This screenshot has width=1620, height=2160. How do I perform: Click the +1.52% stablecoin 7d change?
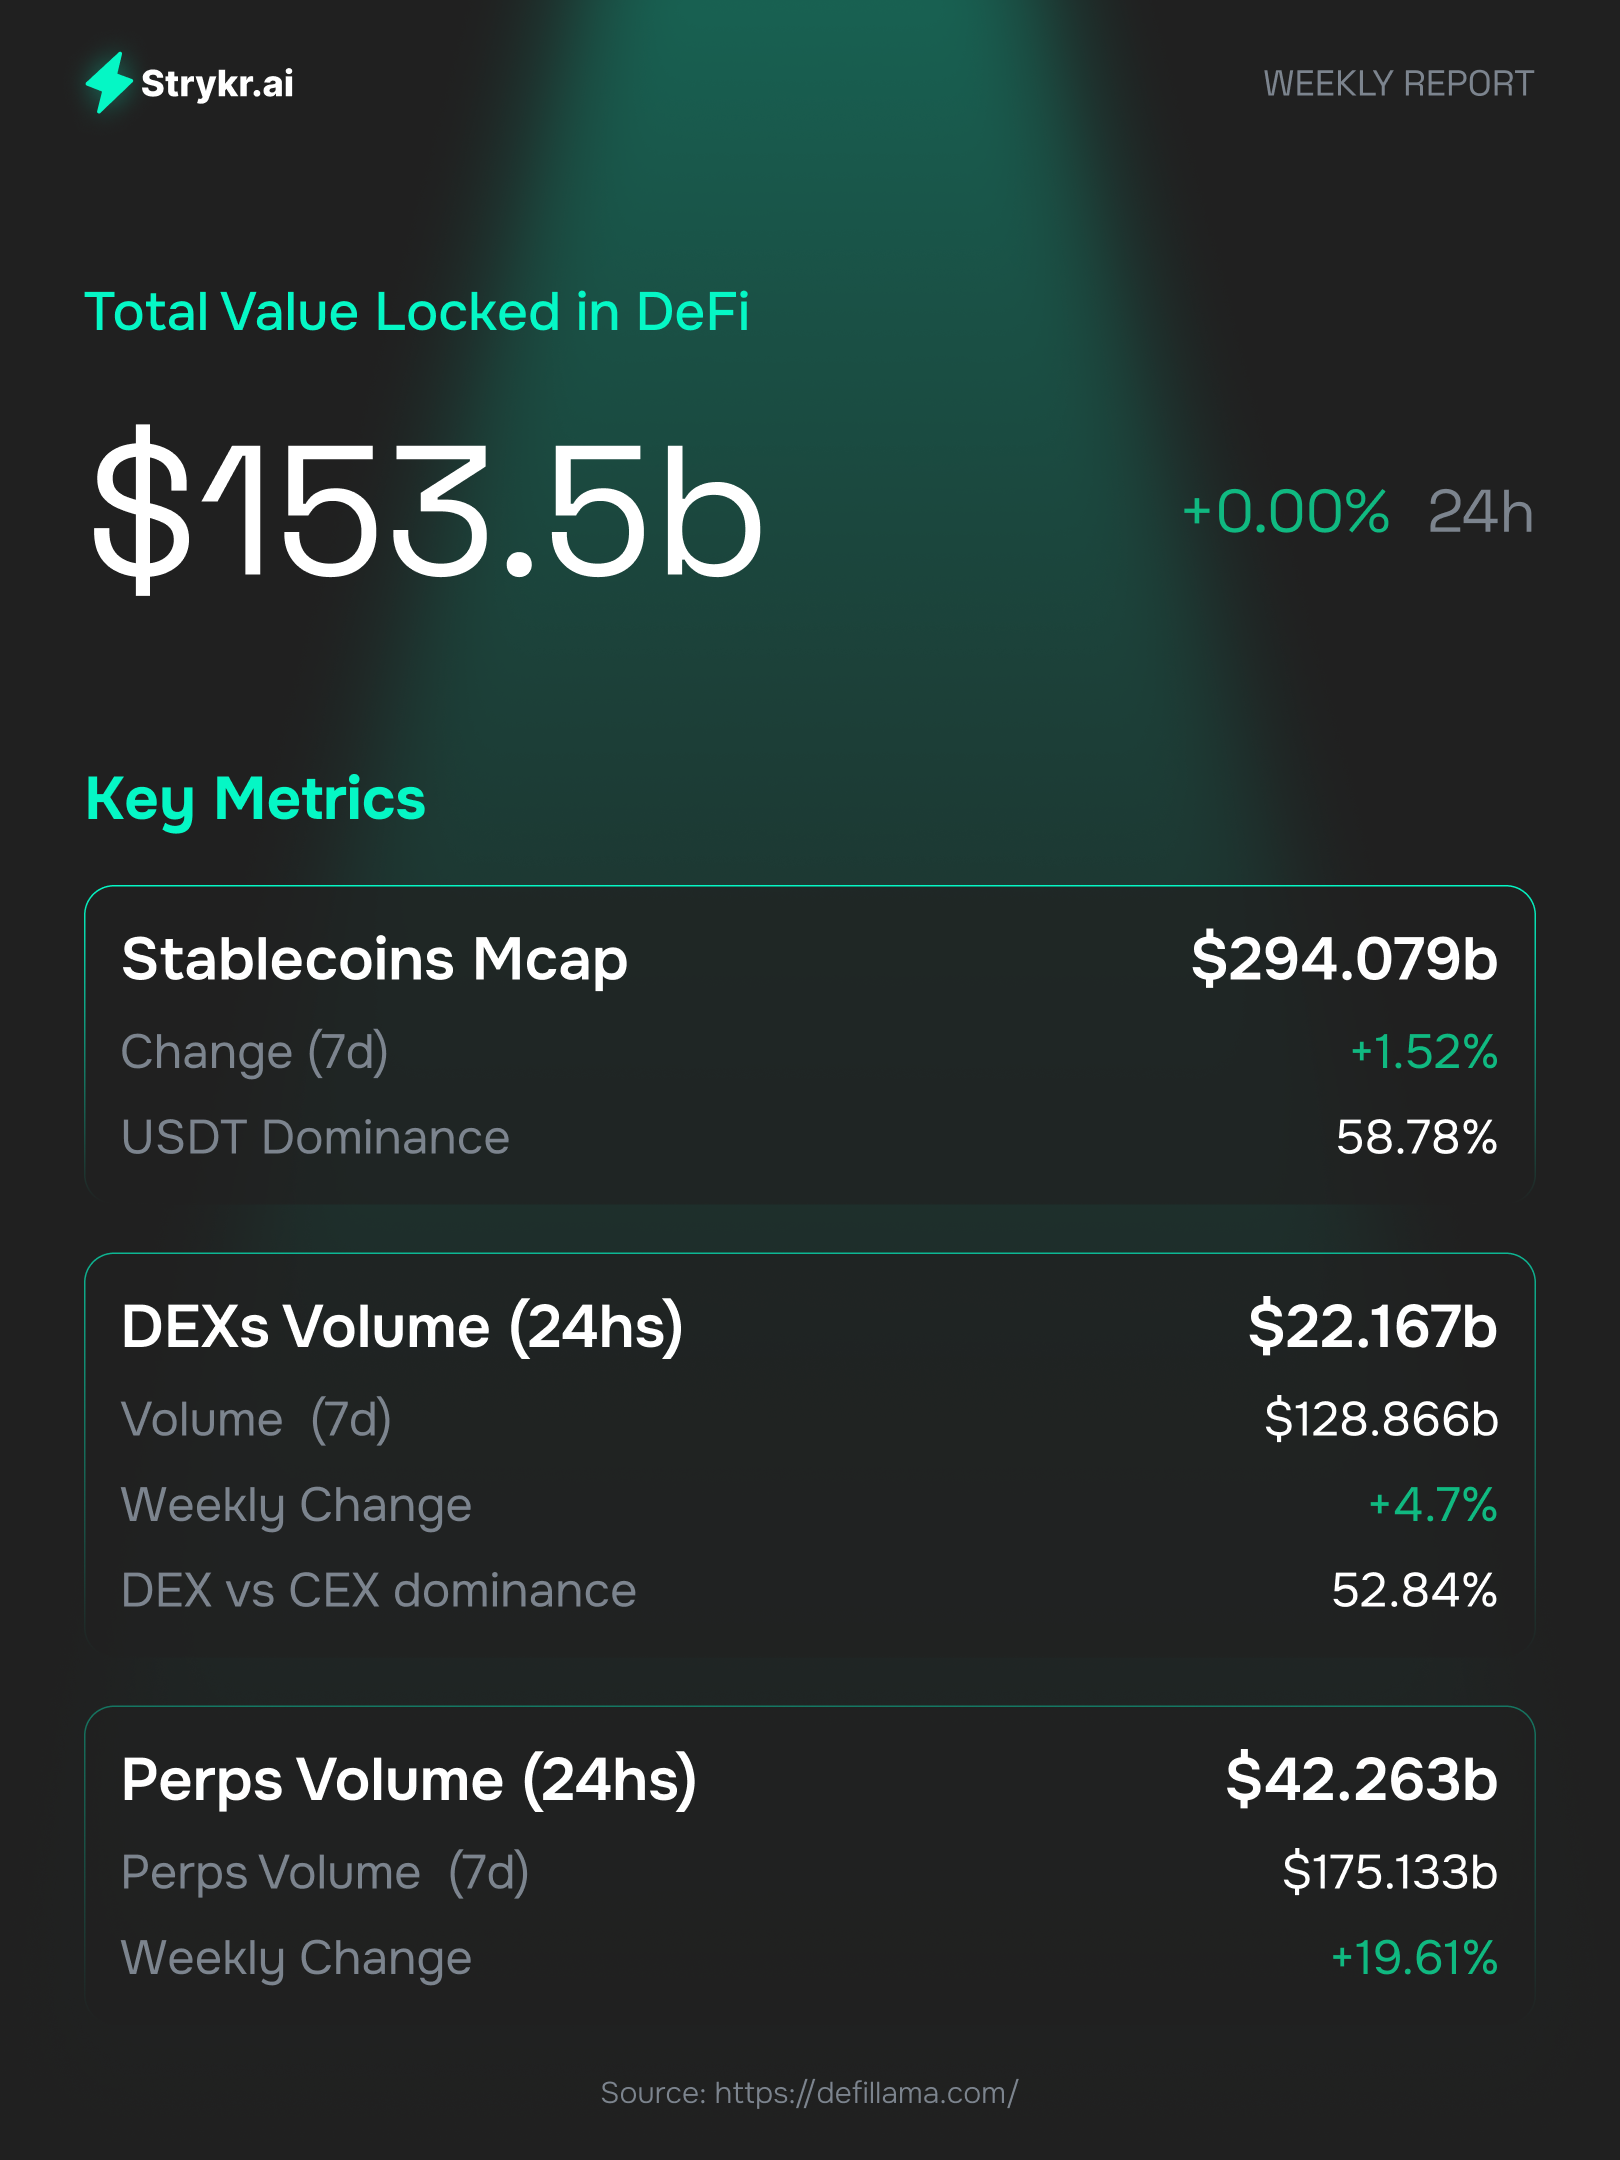pos(1424,1052)
